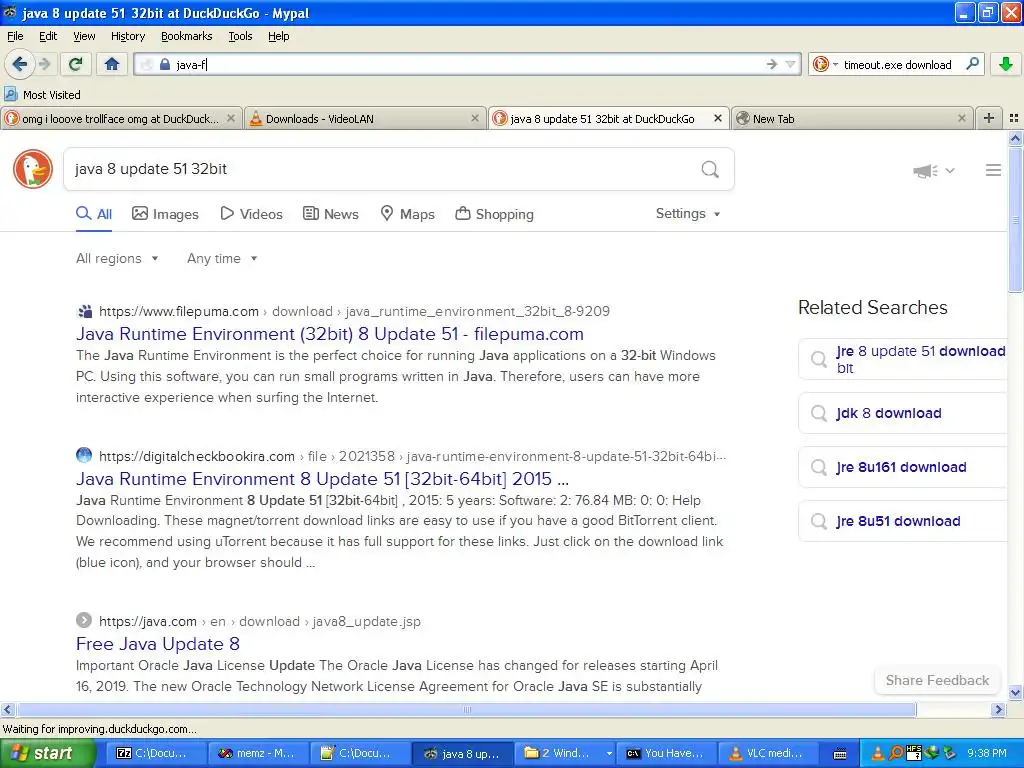Open the Tools menu
This screenshot has height=768, width=1024.
pyautogui.click(x=240, y=36)
